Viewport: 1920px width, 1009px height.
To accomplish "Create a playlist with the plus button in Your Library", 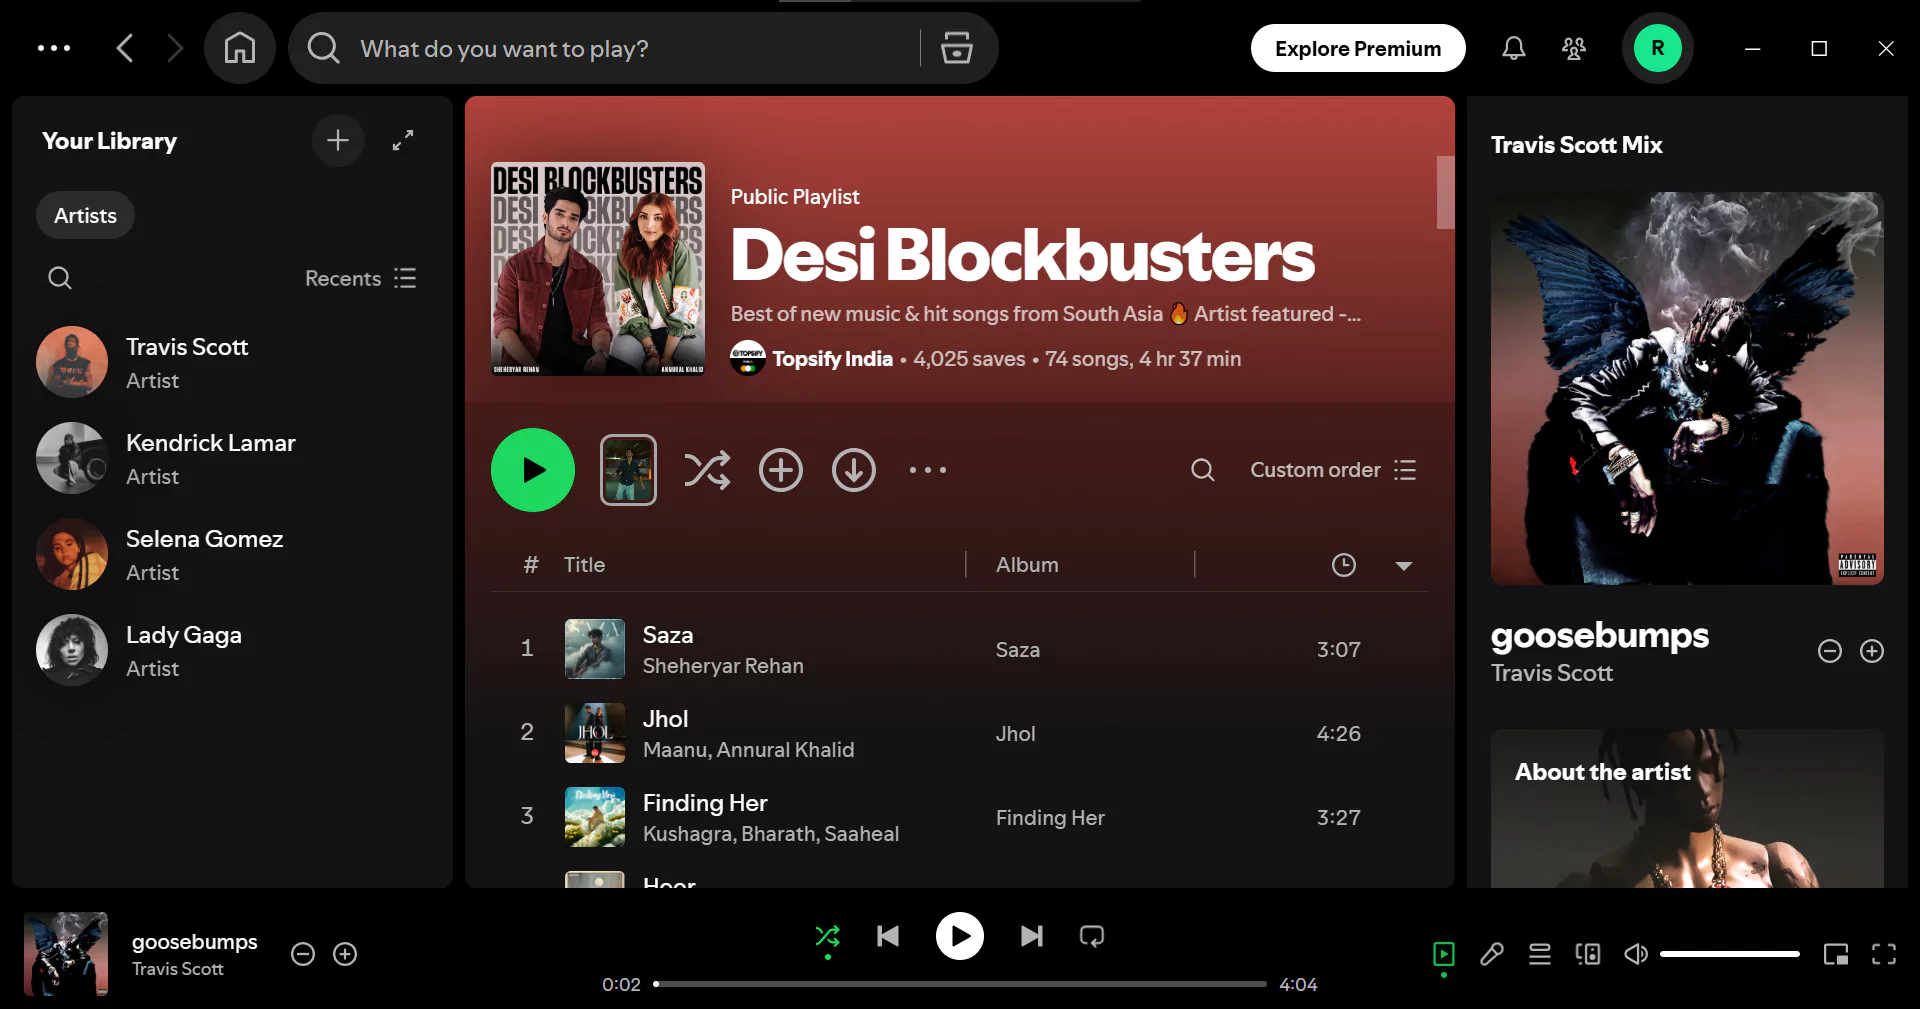I will pos(338,140).
